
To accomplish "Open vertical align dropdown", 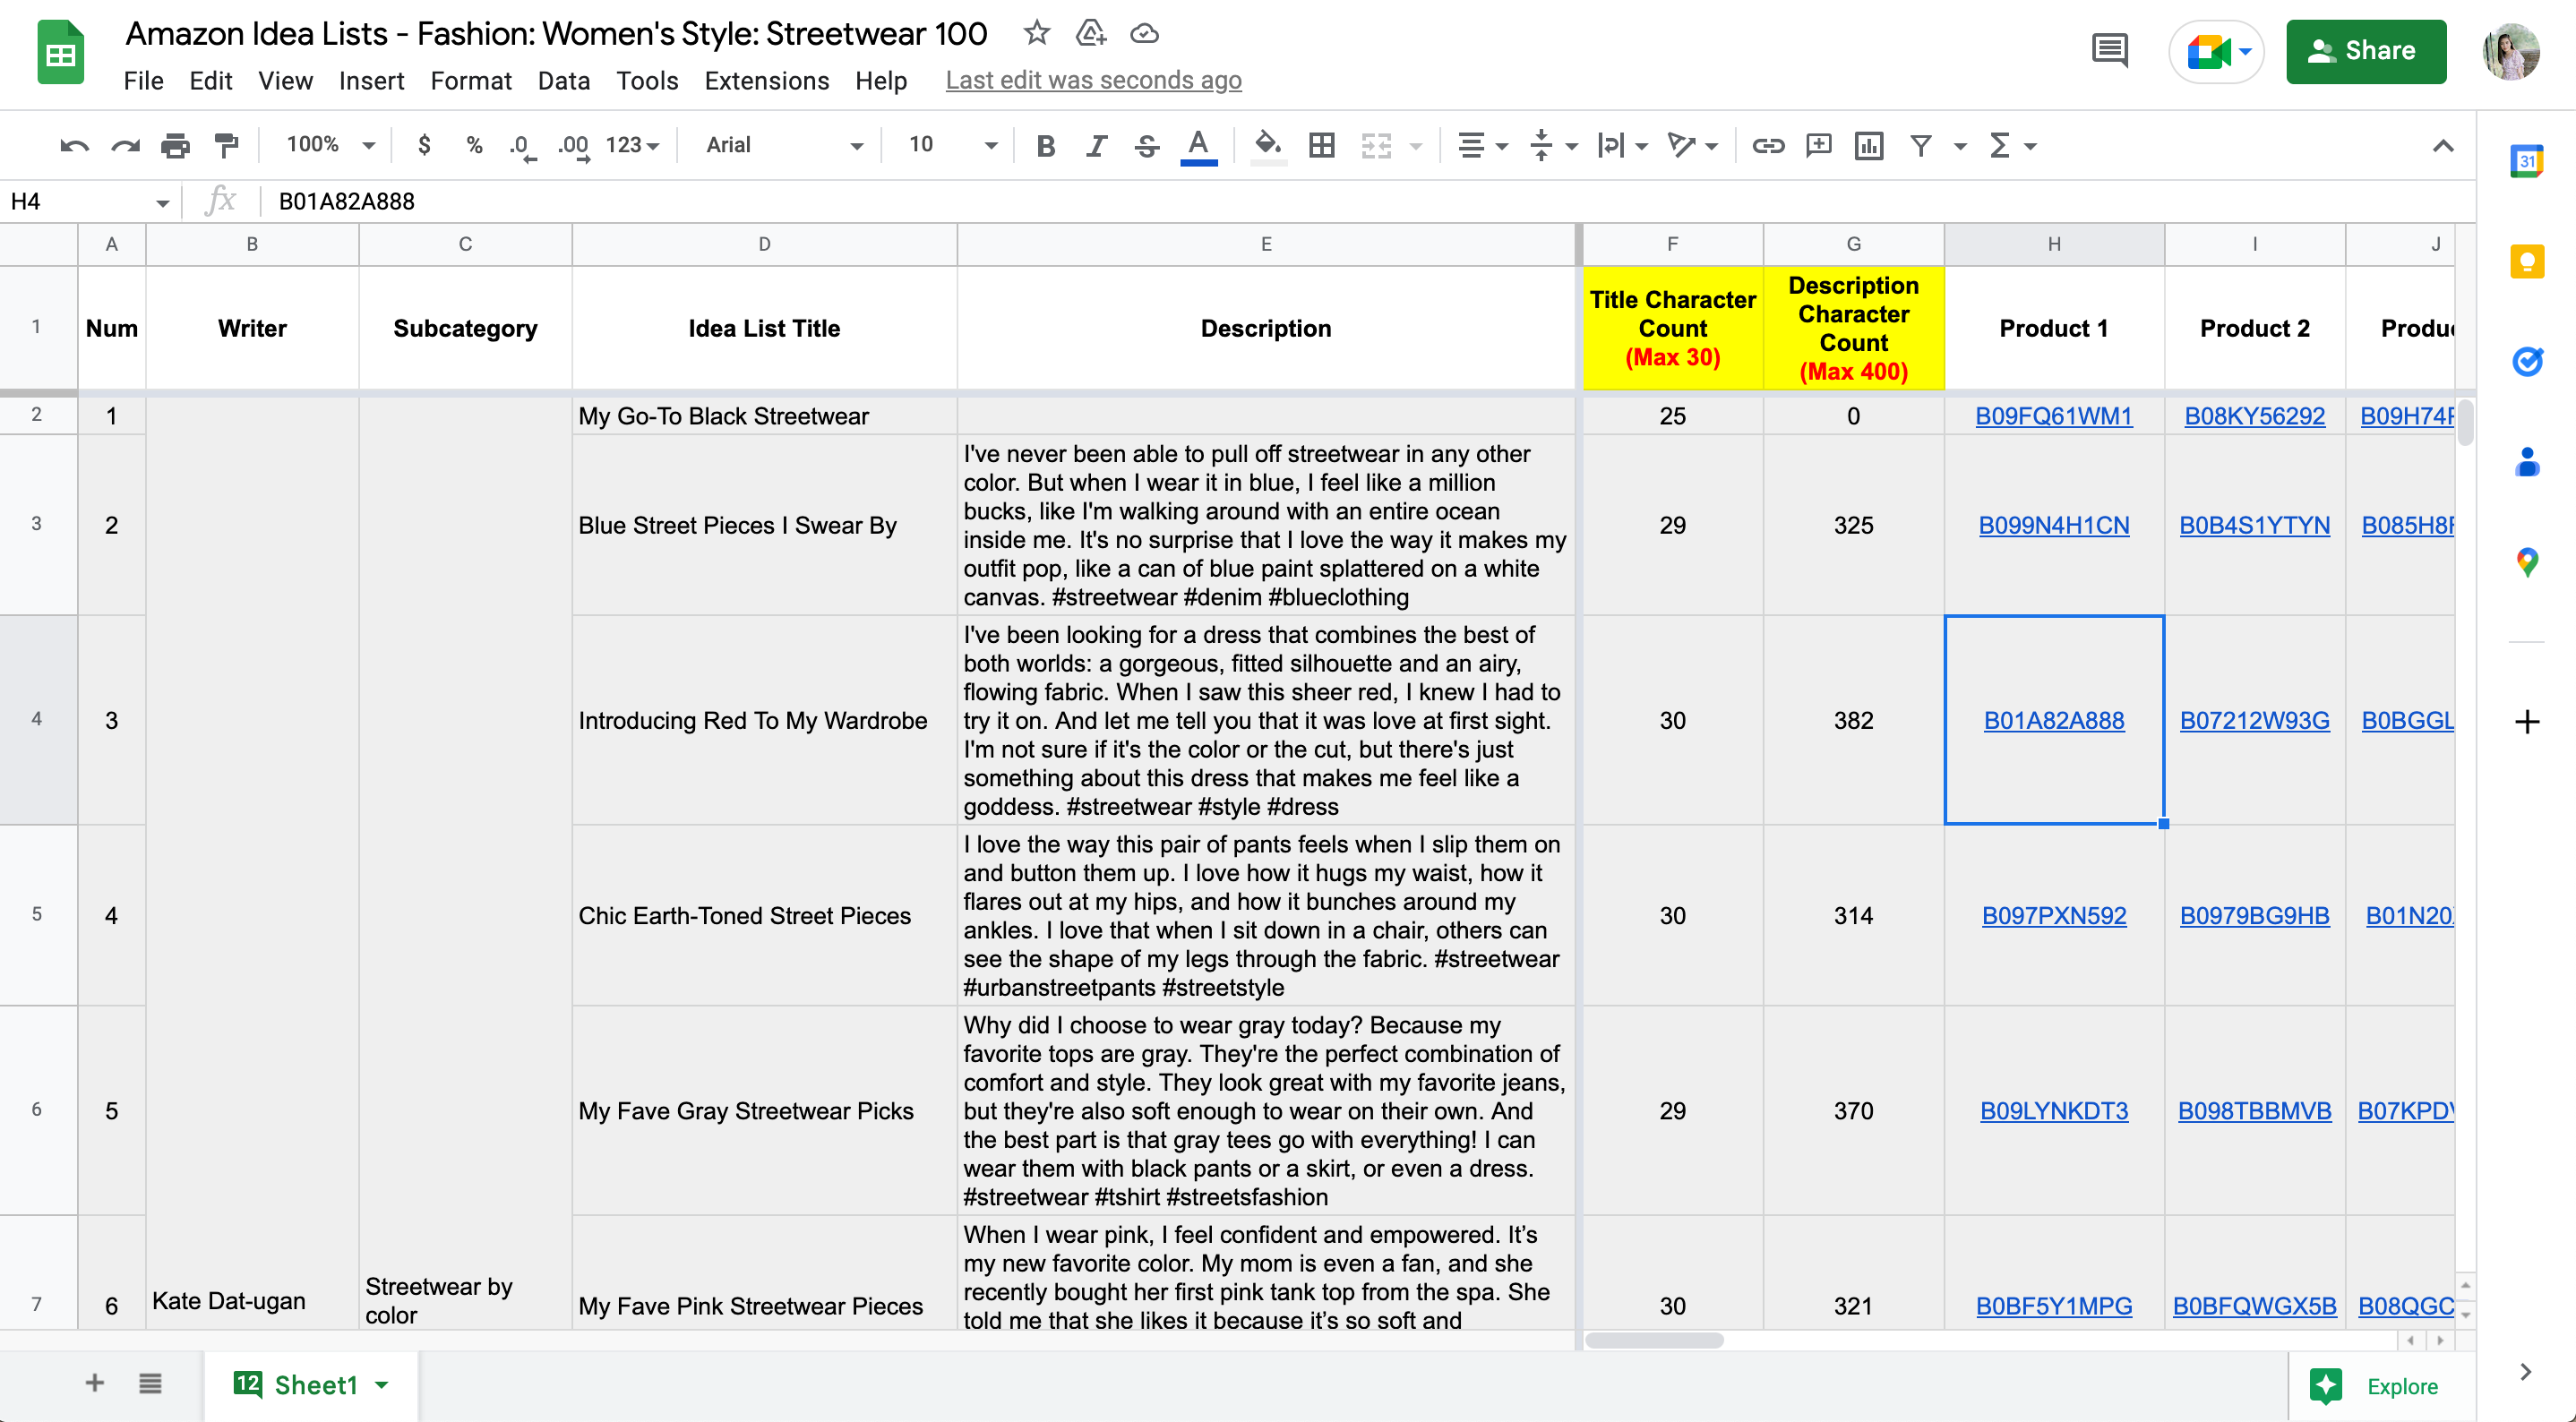I will pos(1553,146).
